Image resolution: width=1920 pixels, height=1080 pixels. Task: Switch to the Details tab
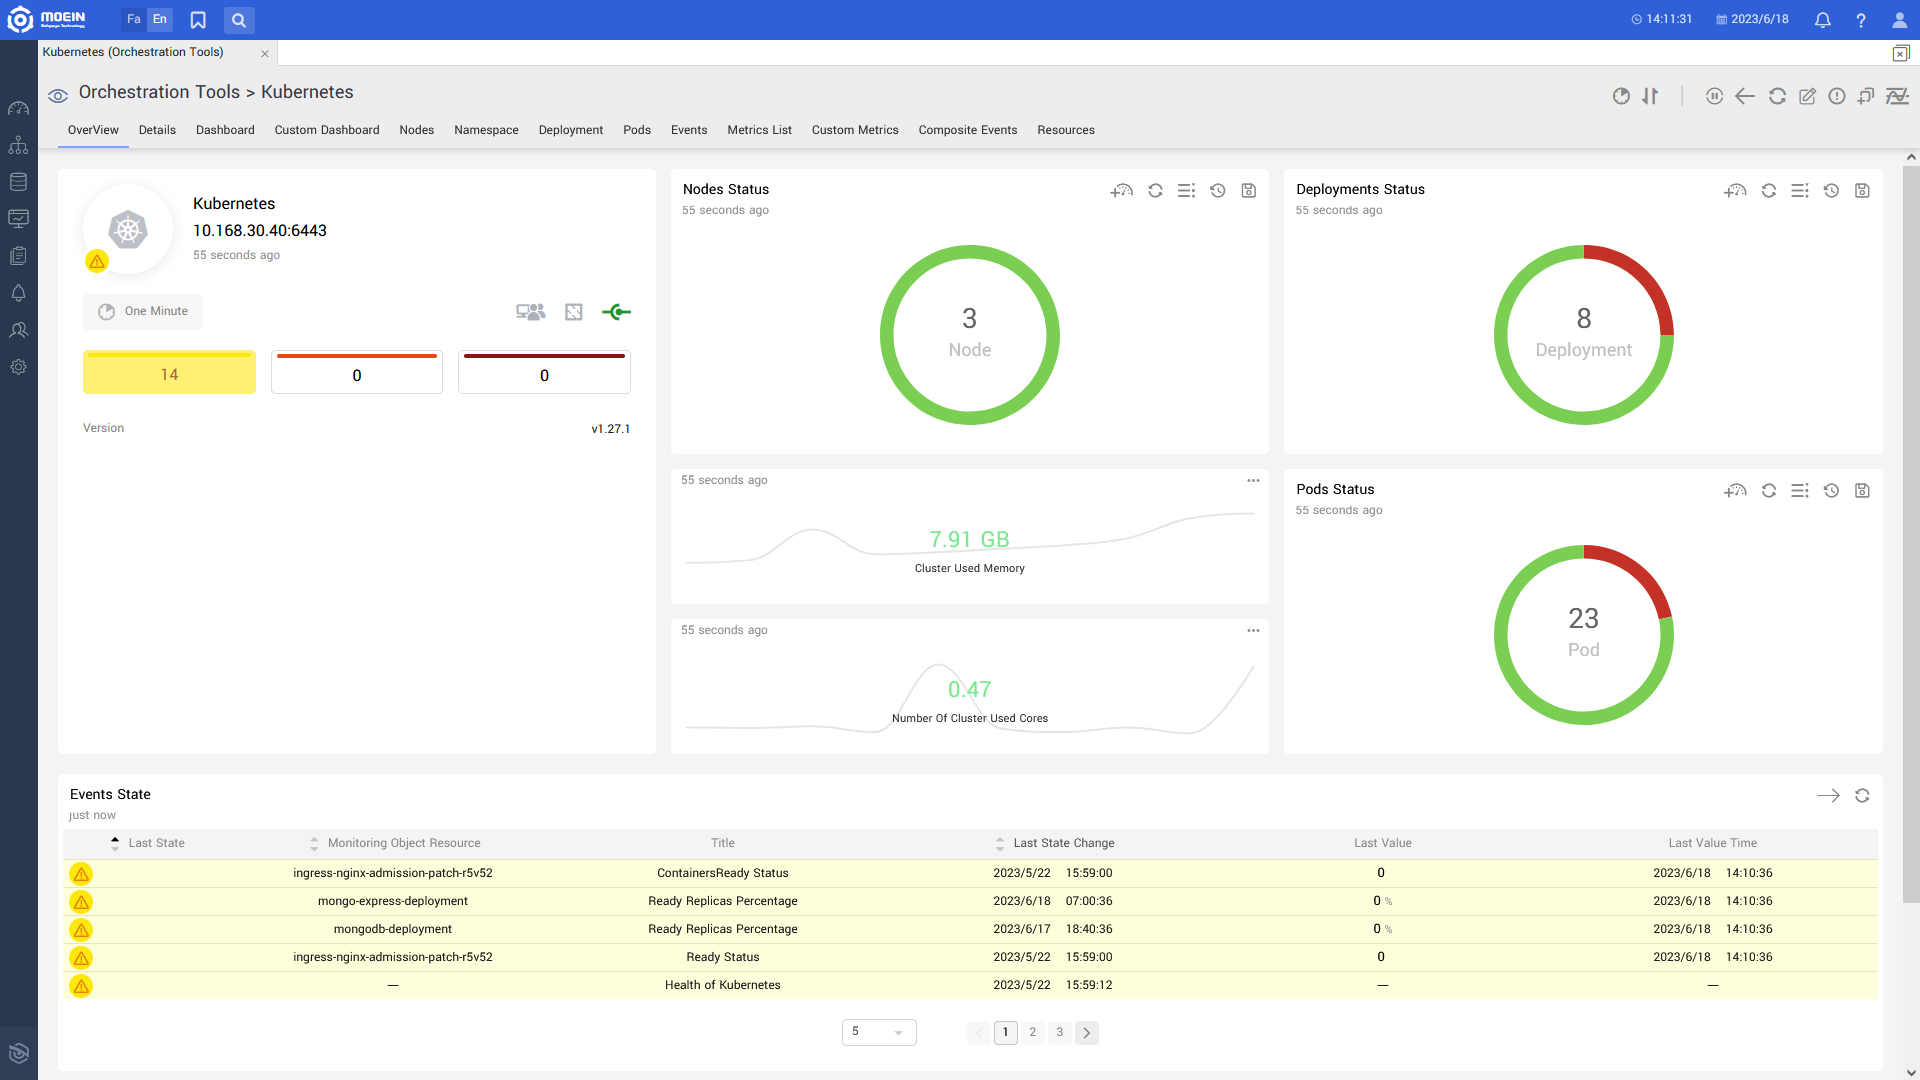point(157,130)
